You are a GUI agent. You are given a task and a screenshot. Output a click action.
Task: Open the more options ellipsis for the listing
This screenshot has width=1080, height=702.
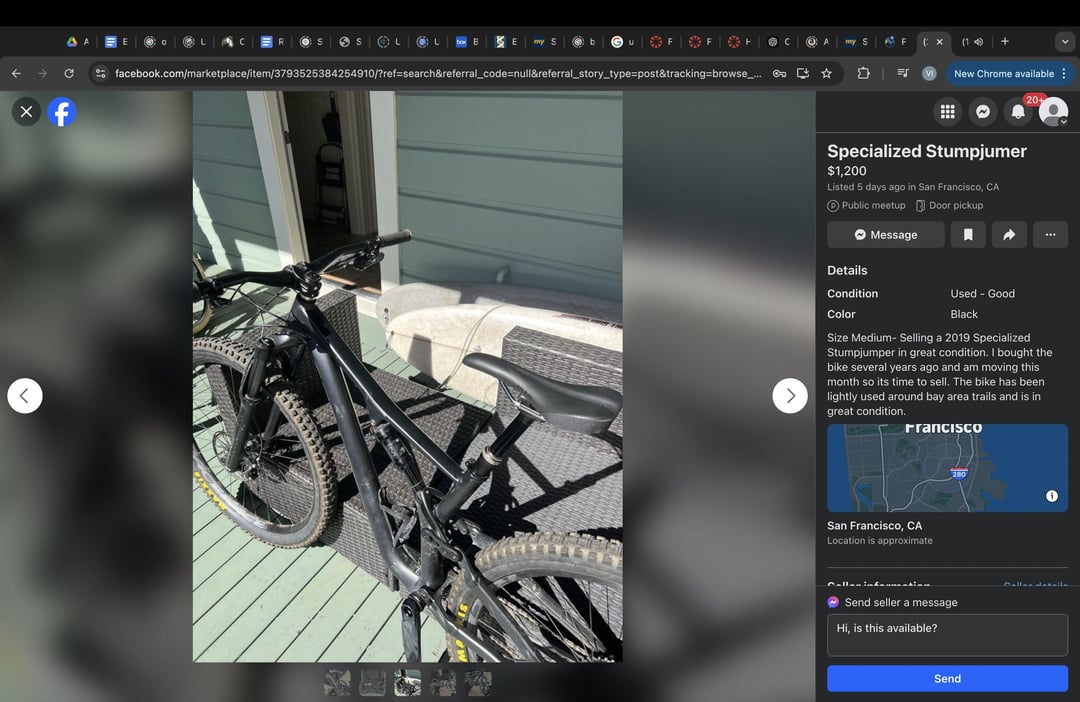[1050, 235]
